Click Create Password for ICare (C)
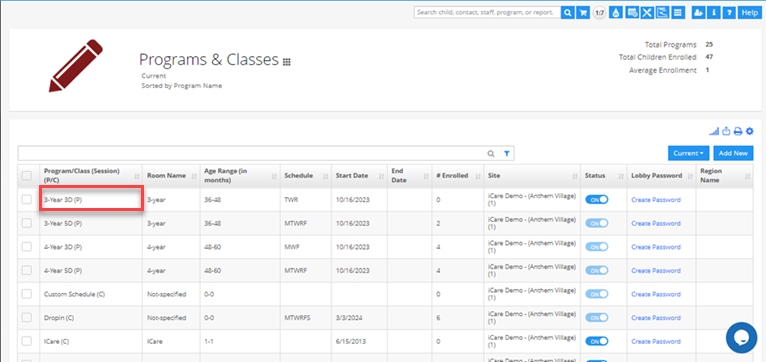The width and height of the screenshot is (766, 362). (x=656, y=341)
